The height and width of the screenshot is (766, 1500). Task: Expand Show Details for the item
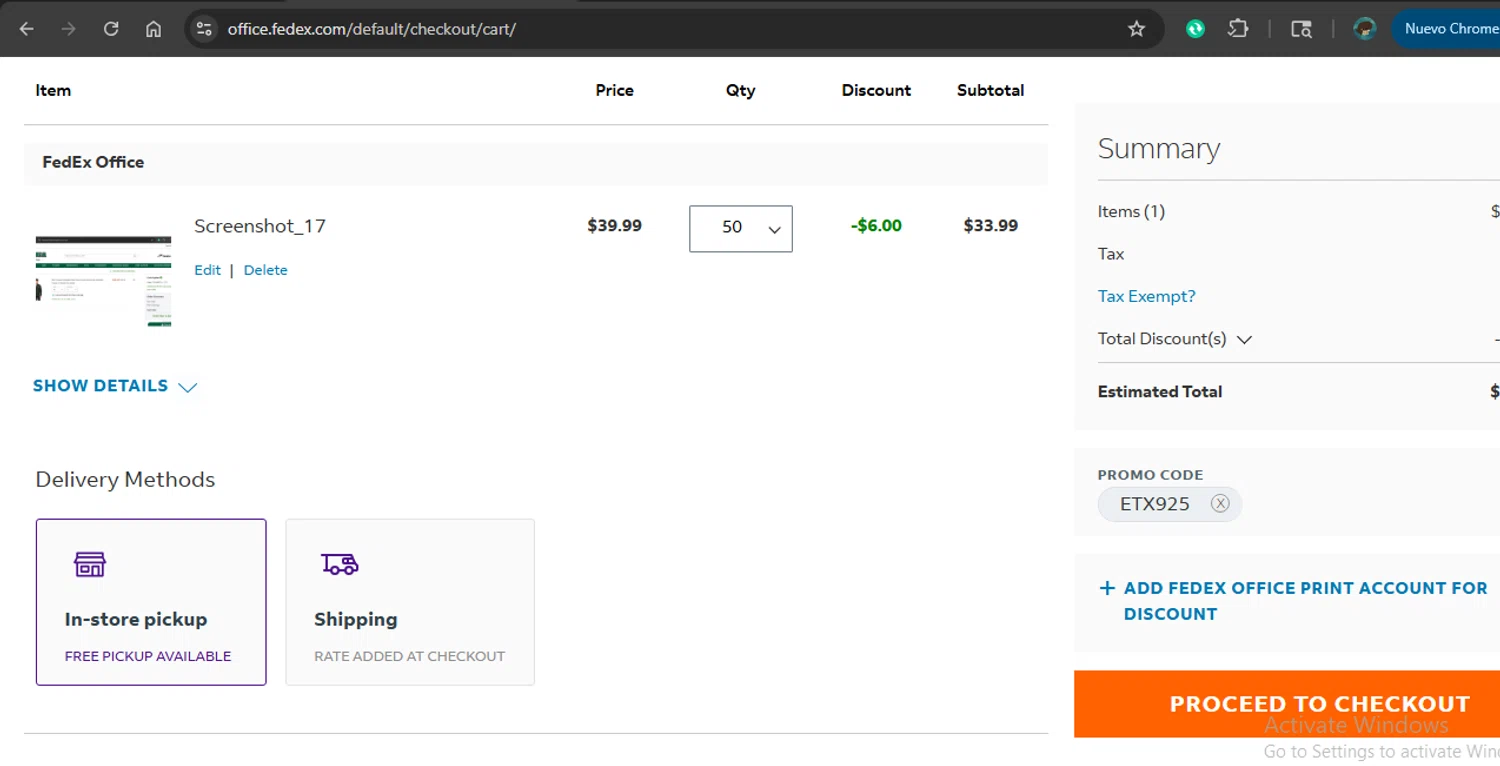point(115,386)
